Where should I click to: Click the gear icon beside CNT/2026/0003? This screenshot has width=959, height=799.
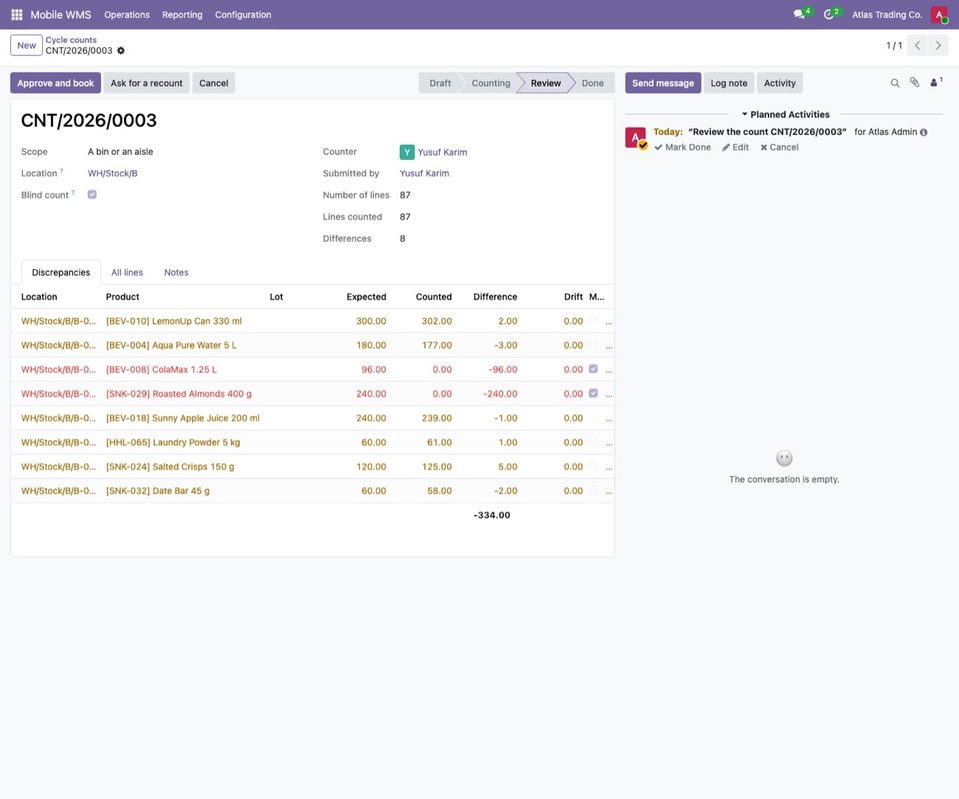pyautogui.click(x=121, y=51)
